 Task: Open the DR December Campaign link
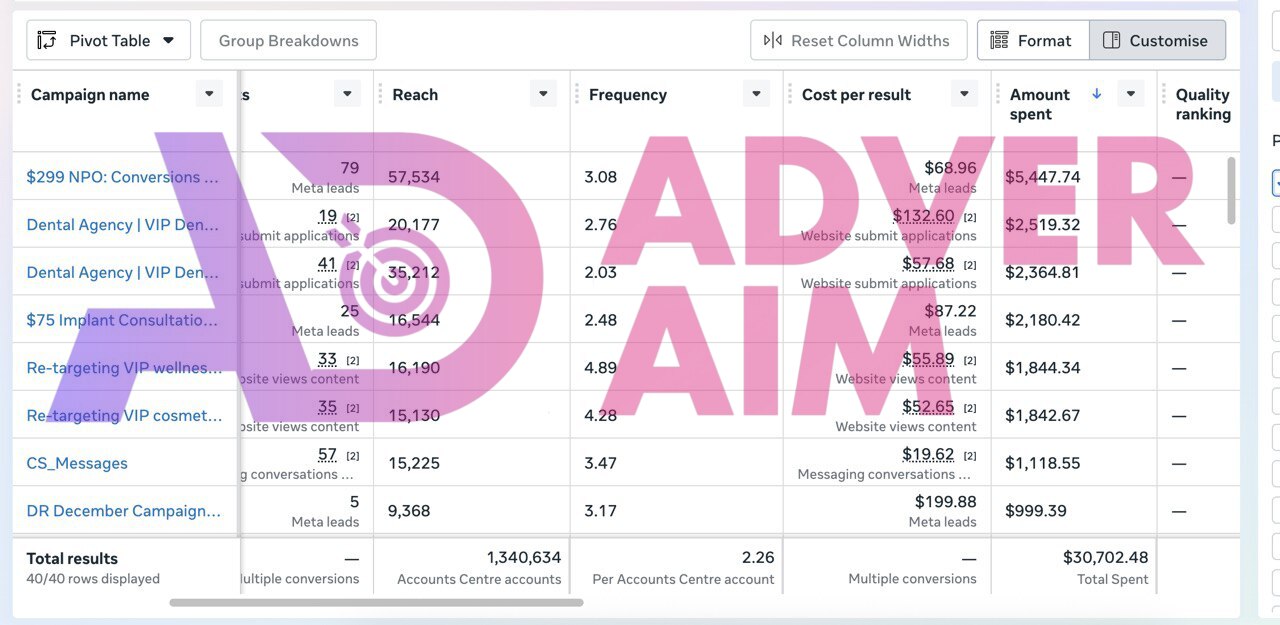pos(123,511)
